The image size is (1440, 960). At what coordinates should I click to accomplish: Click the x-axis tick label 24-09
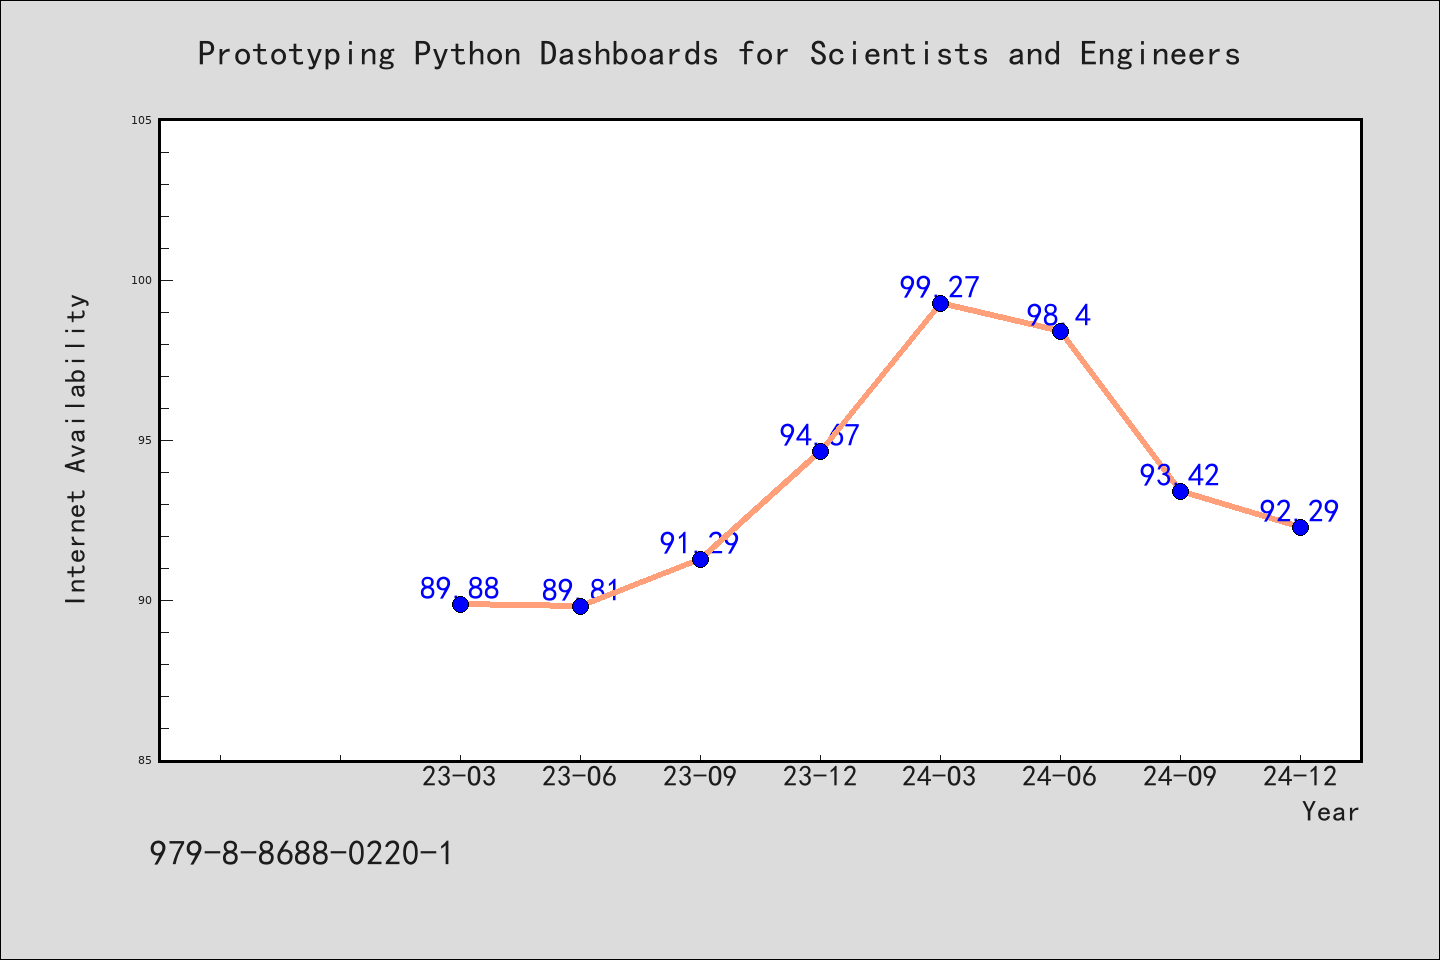point(1180,777)
